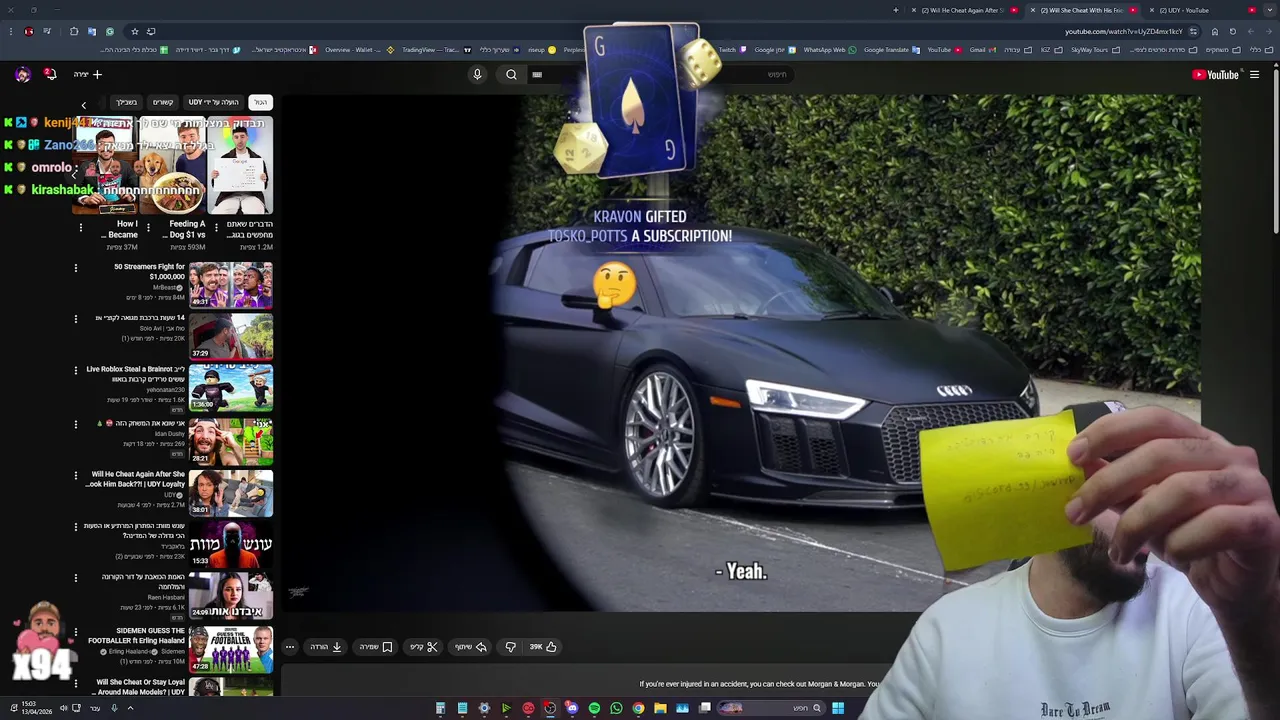The height and width of the screenshot is (720, 1280).
Task: Open Twitch bookmark
Action: [732, 50]
